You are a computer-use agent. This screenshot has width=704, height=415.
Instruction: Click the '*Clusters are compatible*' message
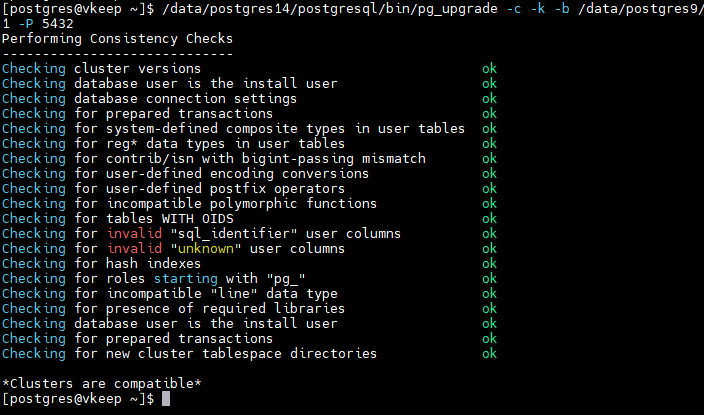101,384
